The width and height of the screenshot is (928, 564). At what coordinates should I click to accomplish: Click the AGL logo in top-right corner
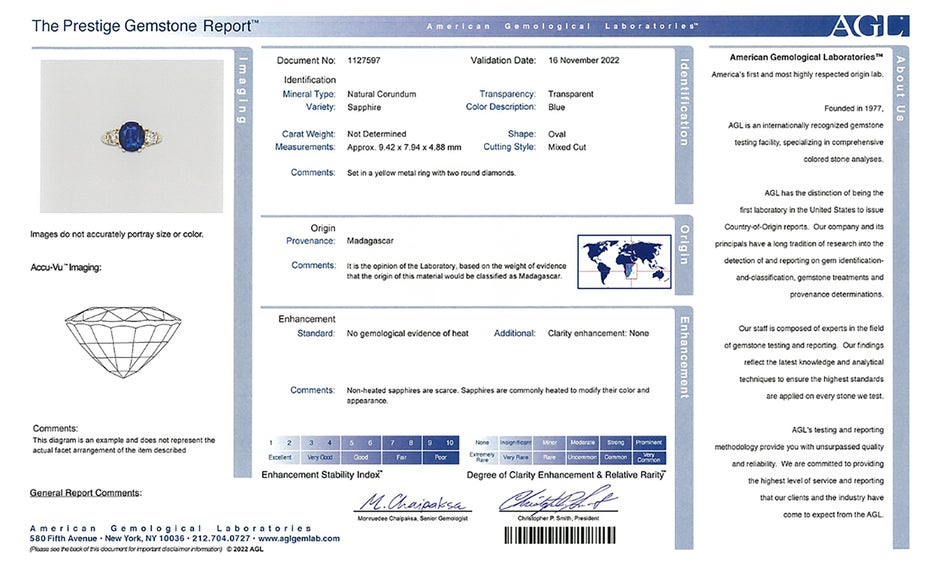(x=884, y=26)
